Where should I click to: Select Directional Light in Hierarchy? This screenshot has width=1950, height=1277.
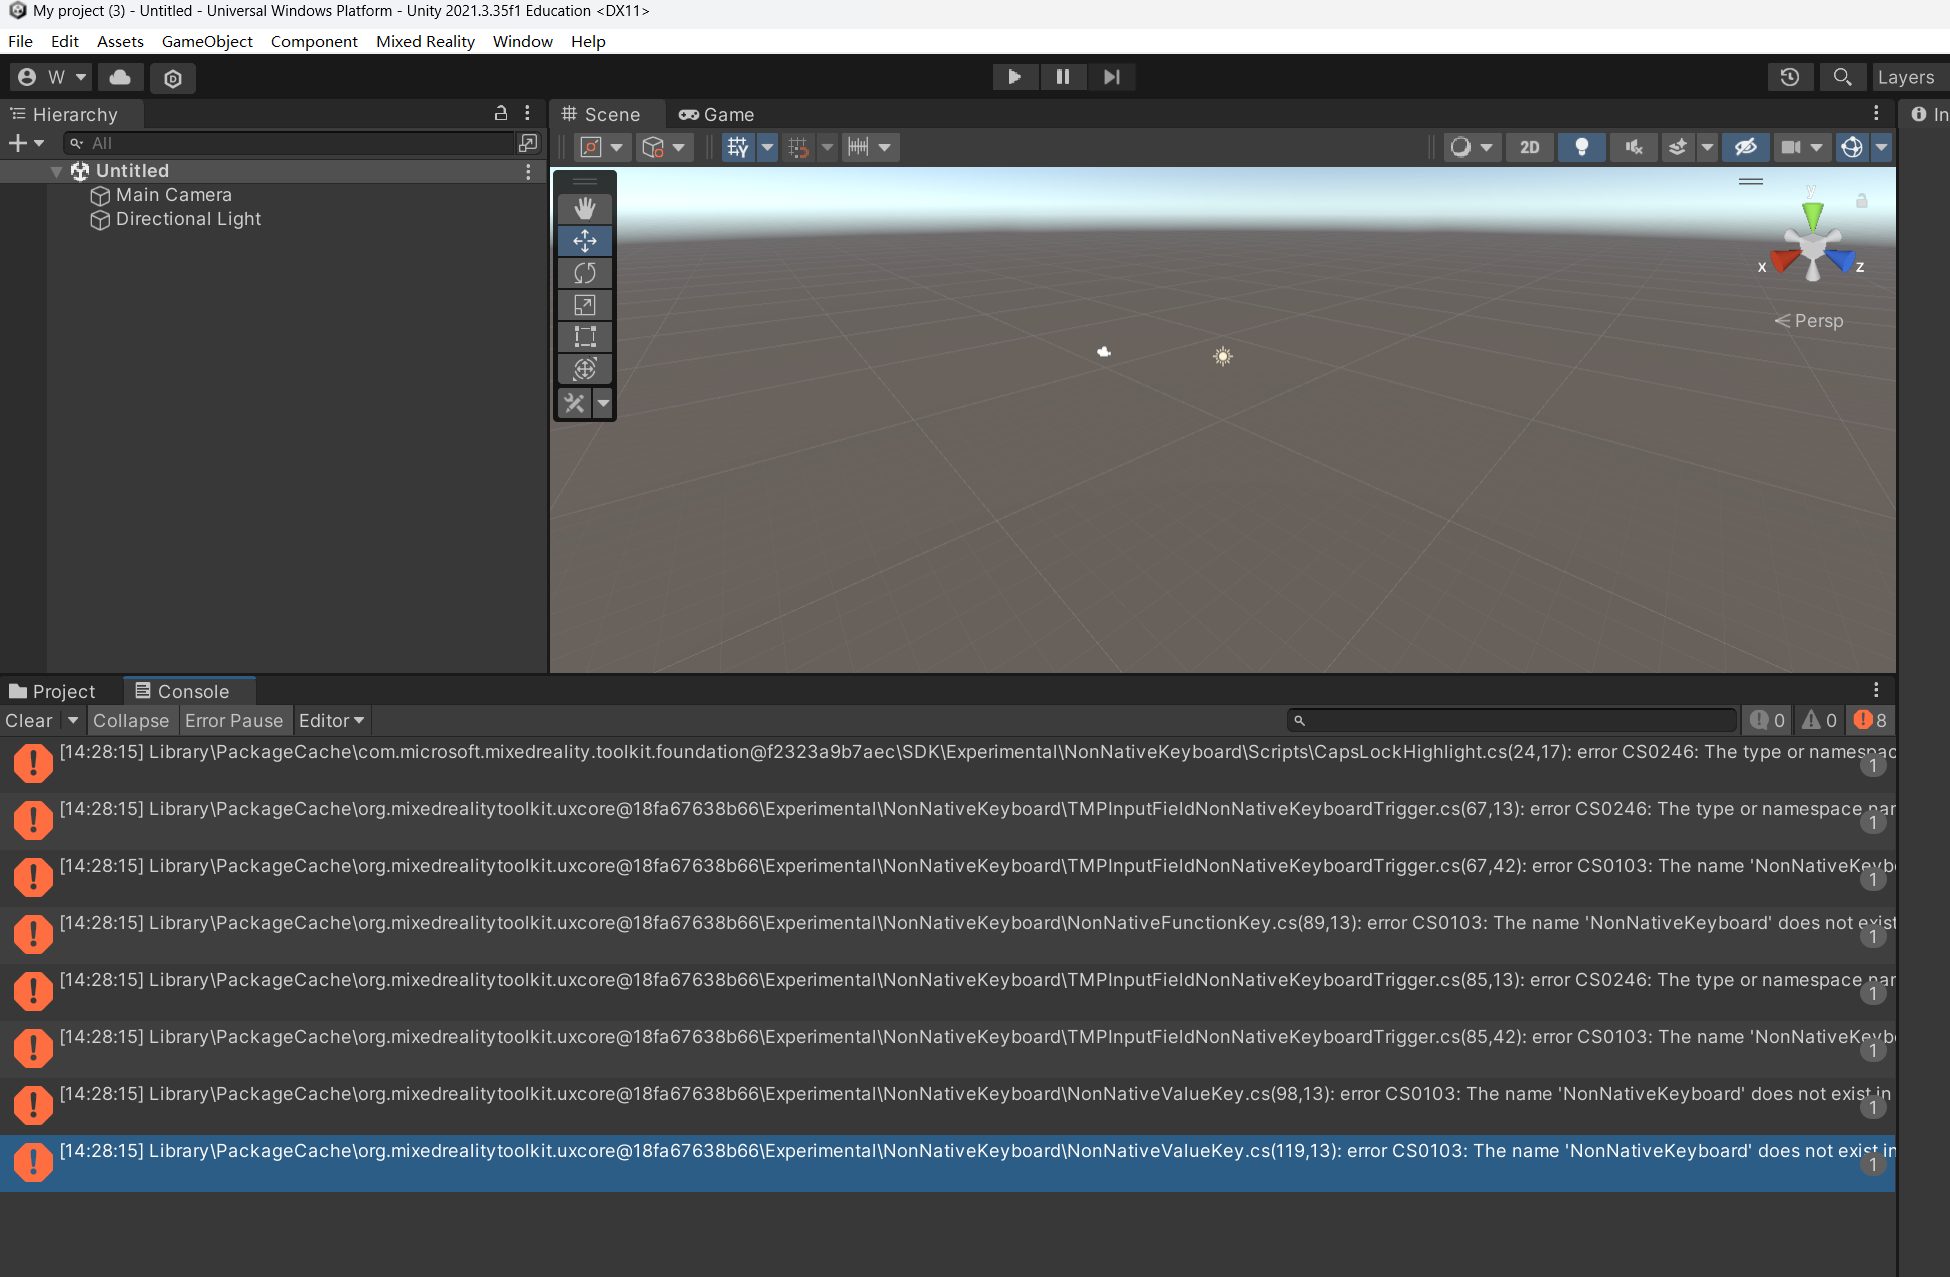pyautogui.click(x=188, y=219)
